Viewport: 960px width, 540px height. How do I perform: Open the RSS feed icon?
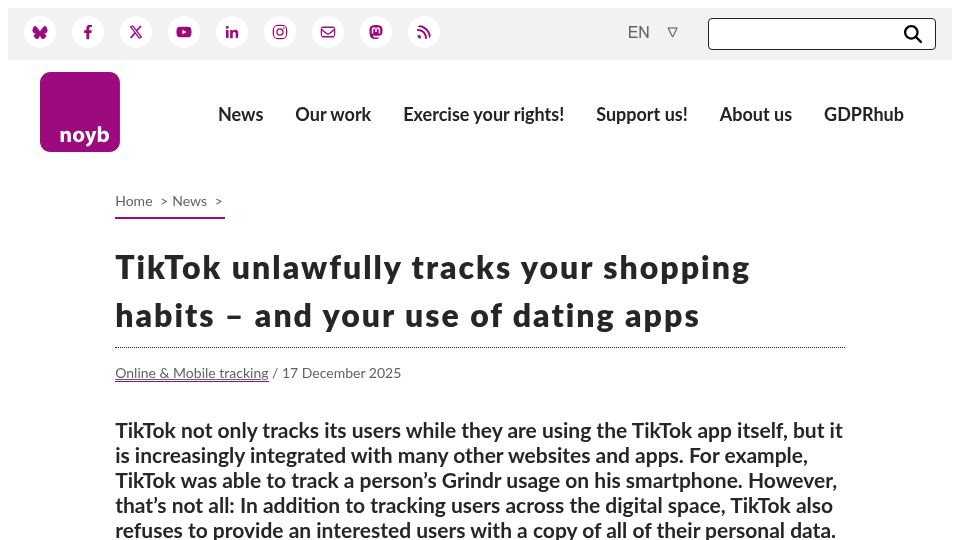424,32
